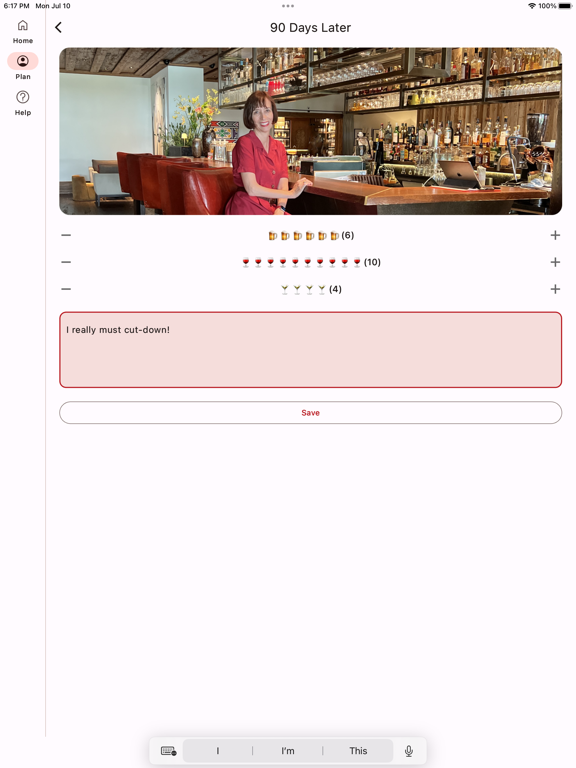Image resolution: width=576 pixels, height=768 pixels.
Task: Choose the "I'm" keyboard suggestion
Action: 288,751
